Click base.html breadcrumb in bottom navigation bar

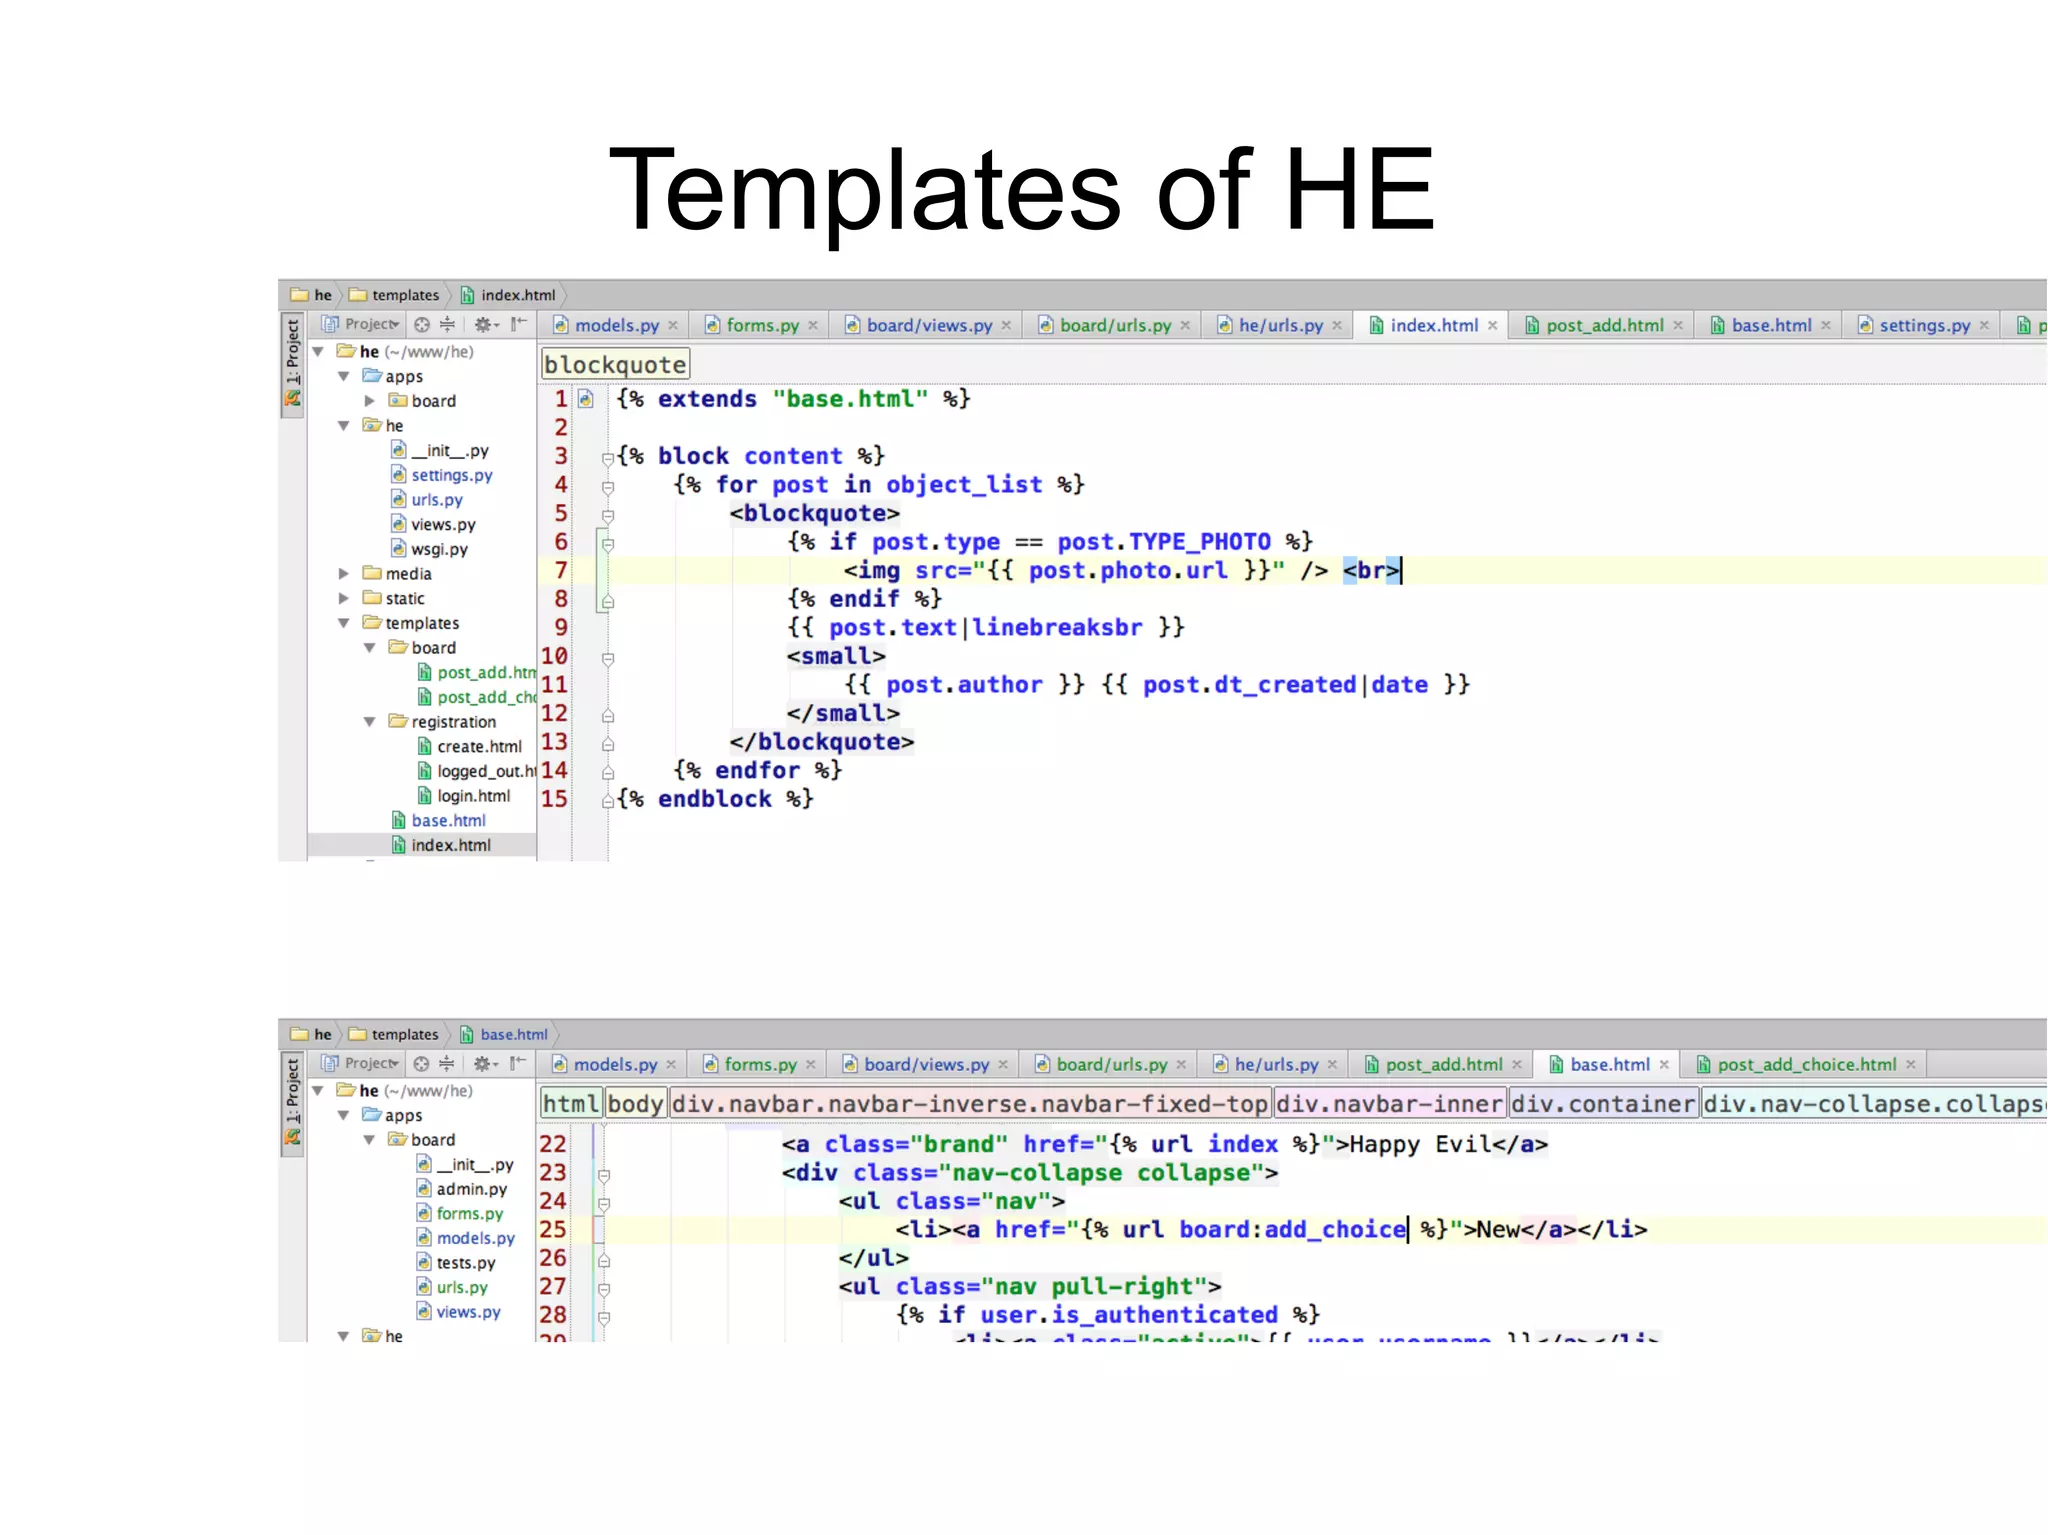(504, 1034)
